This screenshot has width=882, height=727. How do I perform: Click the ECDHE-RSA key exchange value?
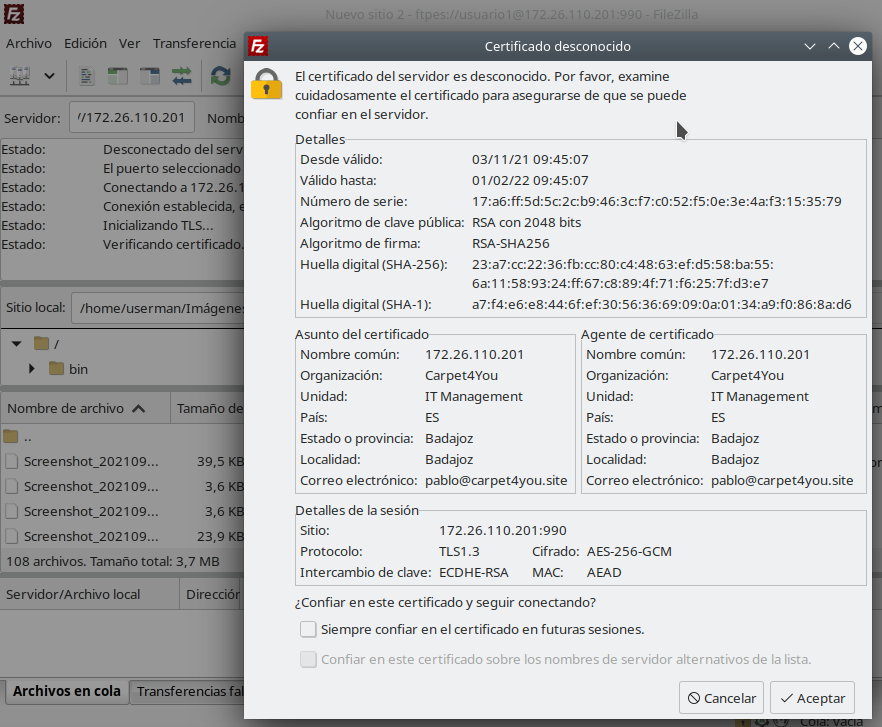[x=474, y=572]
